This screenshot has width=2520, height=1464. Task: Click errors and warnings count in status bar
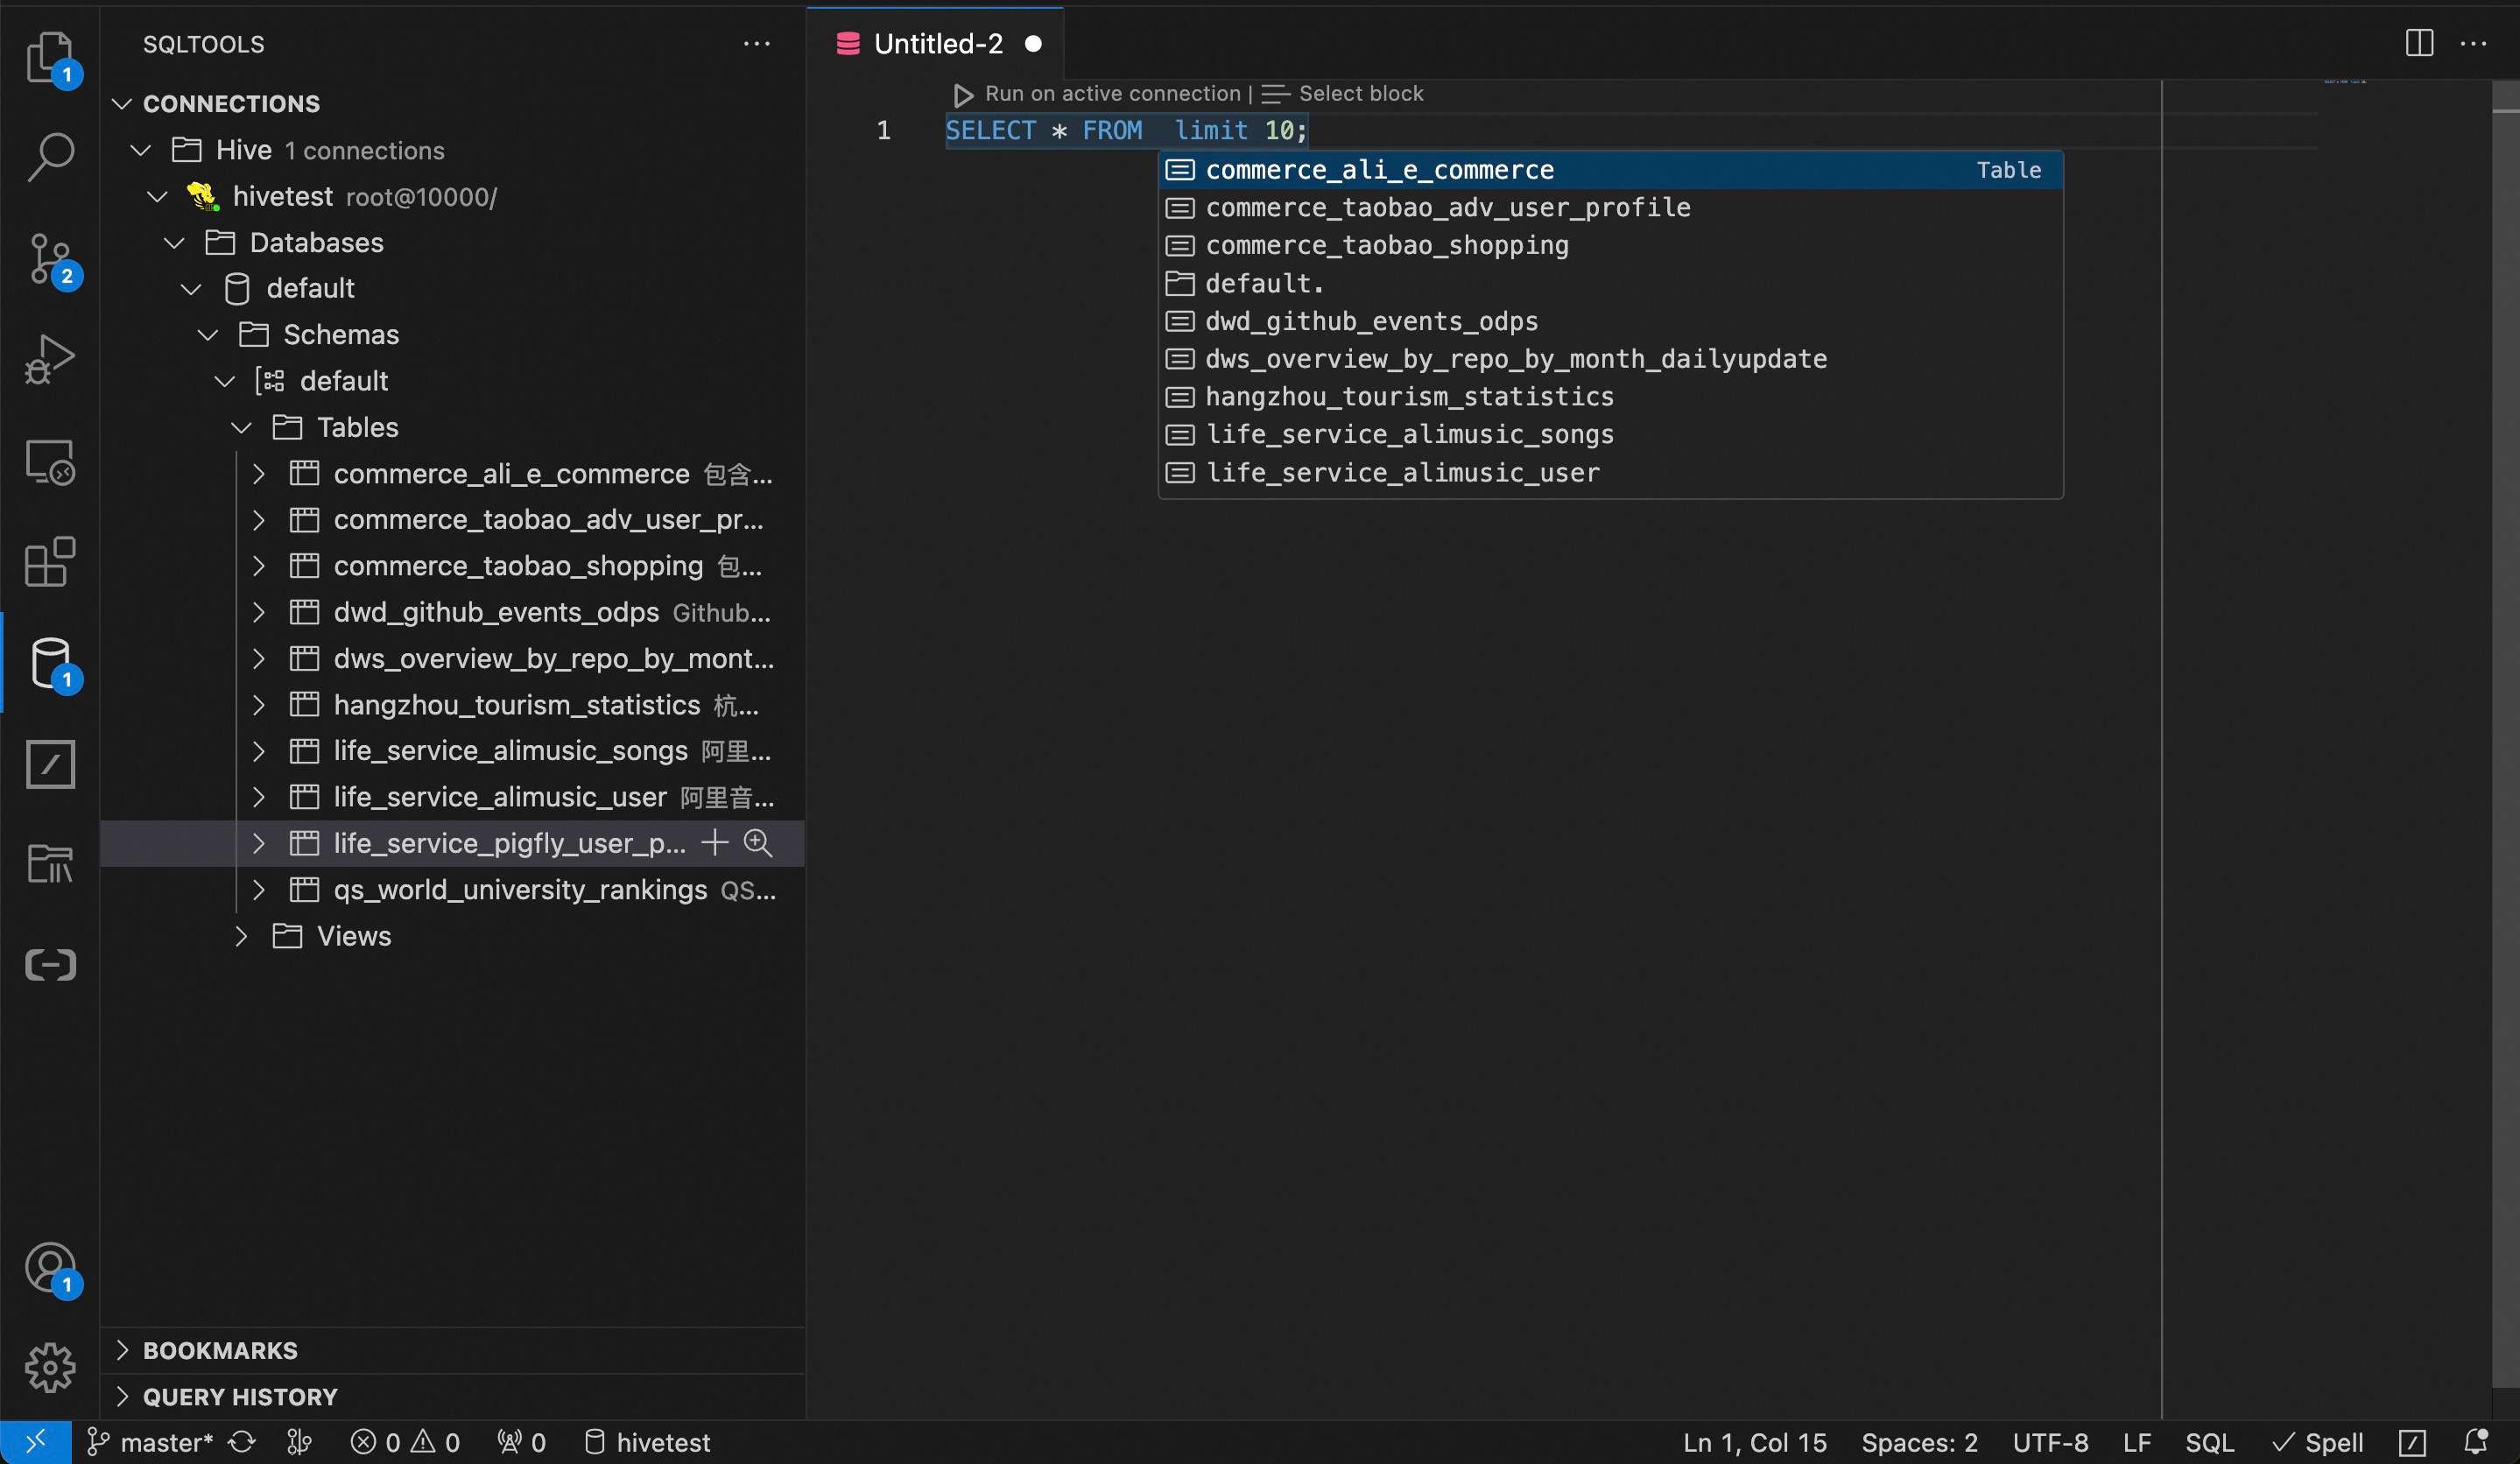pyautogui.click(x=405, y=1442)
